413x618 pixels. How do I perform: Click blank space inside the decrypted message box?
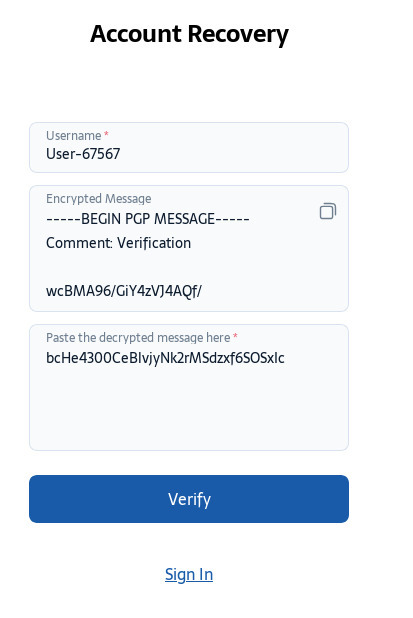(189, 410)
